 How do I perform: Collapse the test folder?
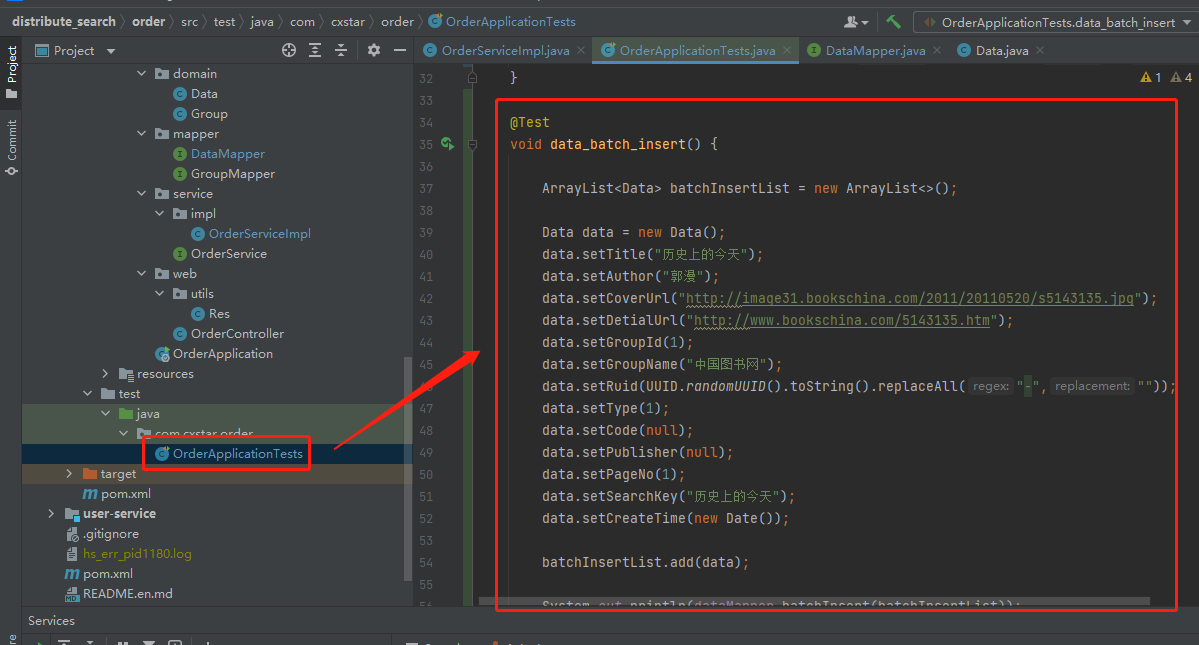(87, 394)
